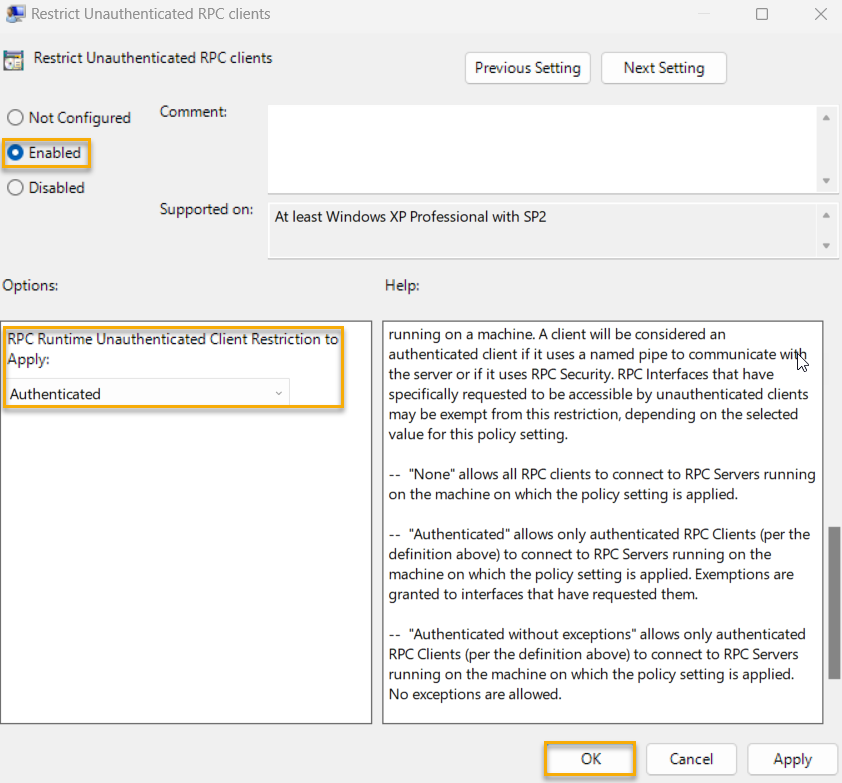Select the Enabled radio button
Image resolution: width=842 pixels, height=783 pixels.
point(15,152)
